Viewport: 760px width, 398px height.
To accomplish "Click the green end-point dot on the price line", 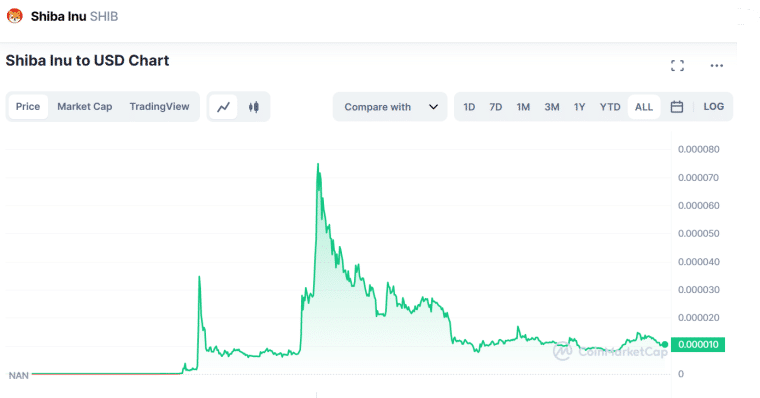I will (665, 344).
